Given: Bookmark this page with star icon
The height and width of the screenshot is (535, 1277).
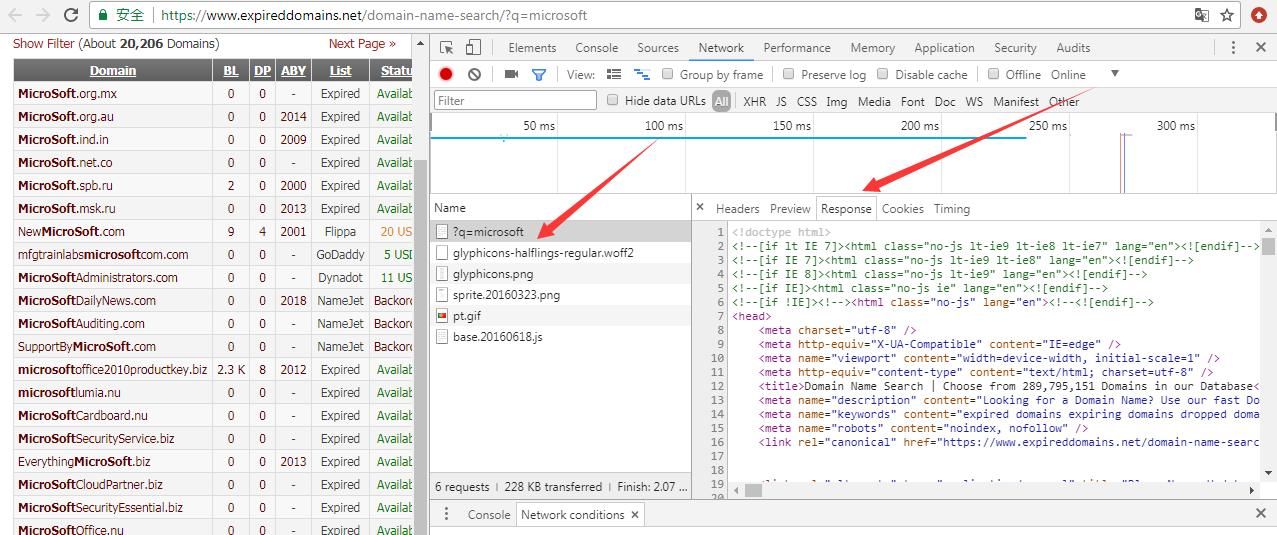Looking at the screenshot, I should pyautogui.click(x=1228, y=15).
